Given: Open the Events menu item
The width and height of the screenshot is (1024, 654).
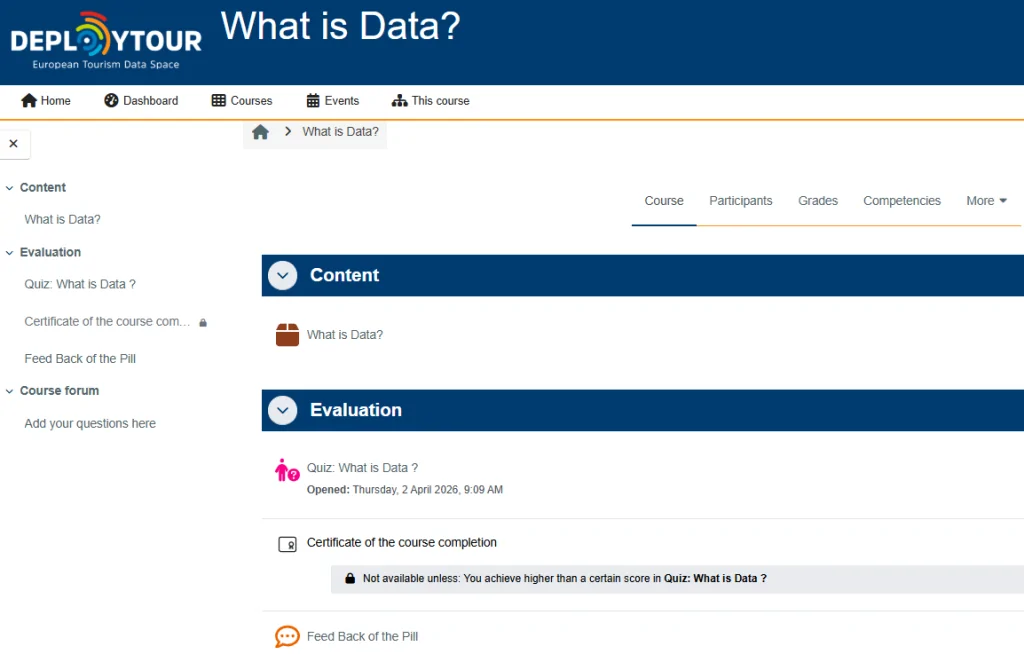Looking at the screenshot, I should coord(332,101).
